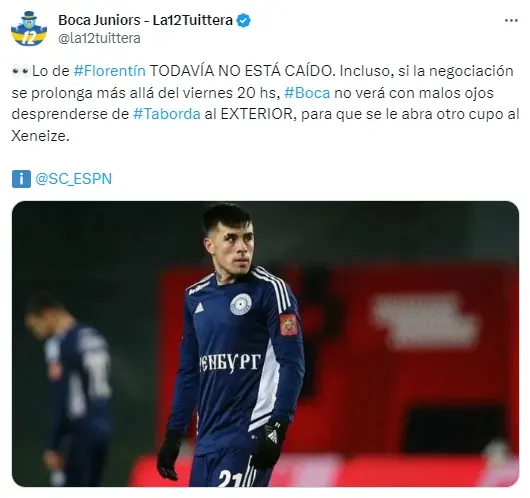The height and width of the screenshot is (498, 530).
Task: Open the player's face in tweet photo
Action: (x=235, y=248)
